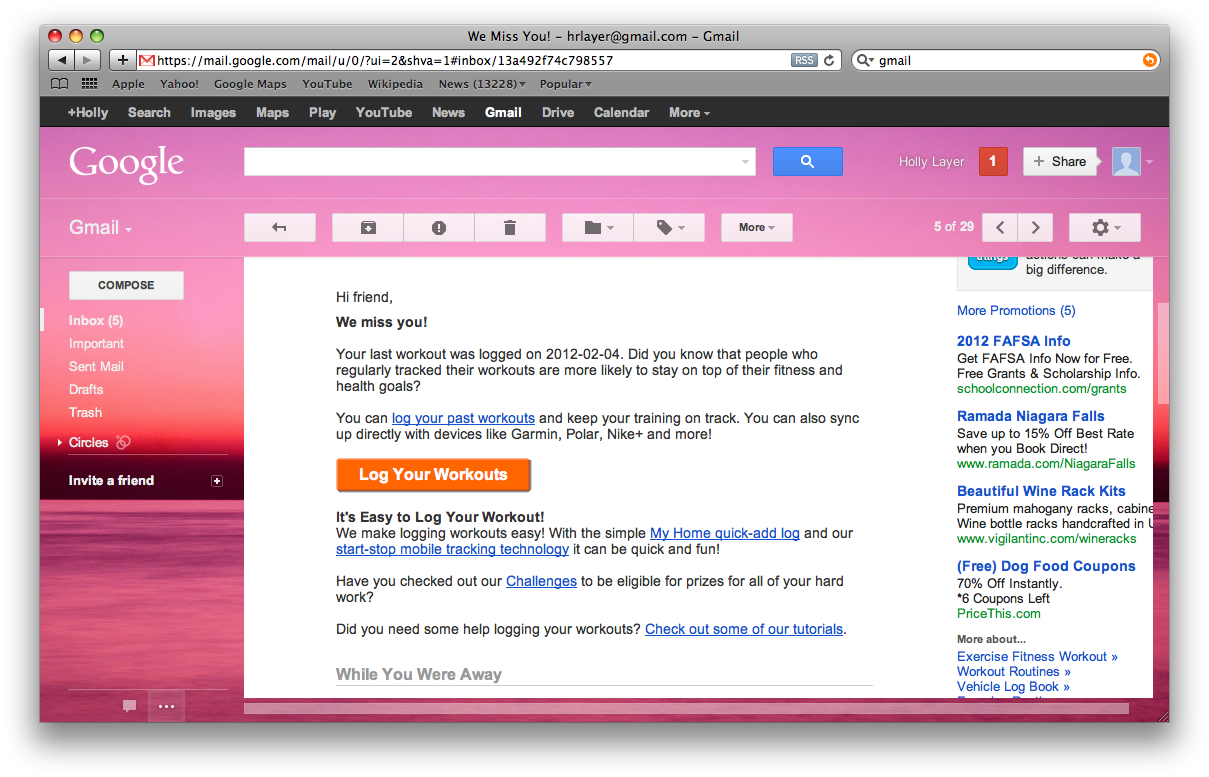1209x777 pixels.
Task: Open the Labels tag dropdown
Action: [x=670, y=228]
